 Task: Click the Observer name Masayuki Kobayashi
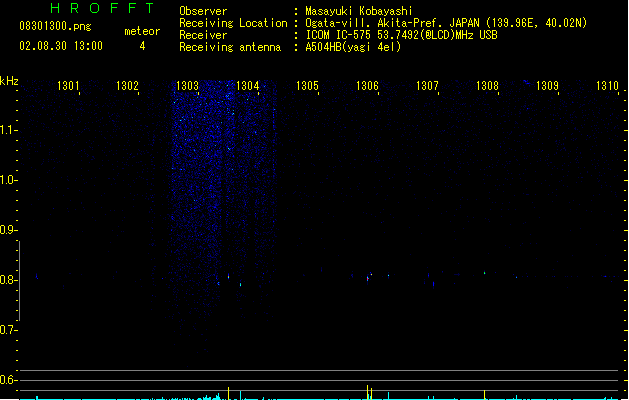click(359, 11)
